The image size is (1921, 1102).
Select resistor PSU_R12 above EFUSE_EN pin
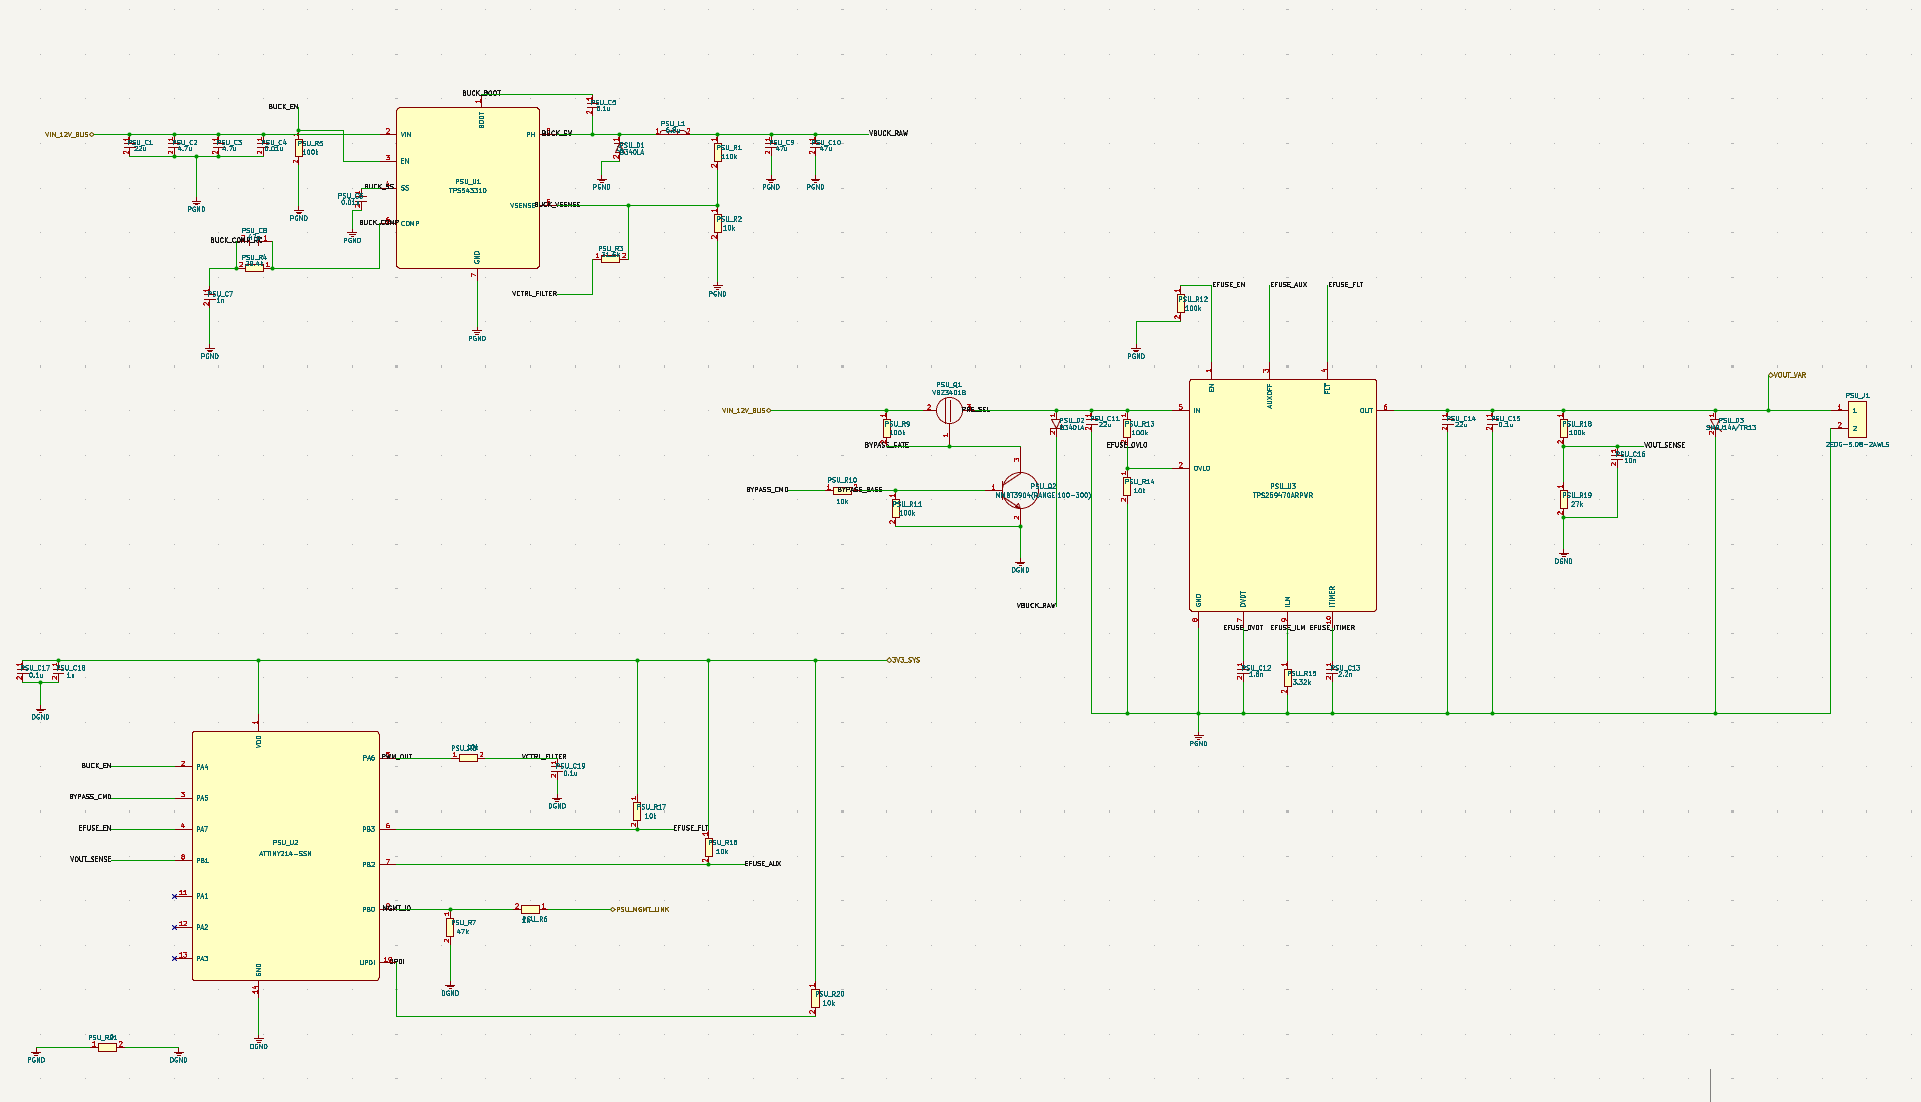(x=1181, y=303)
